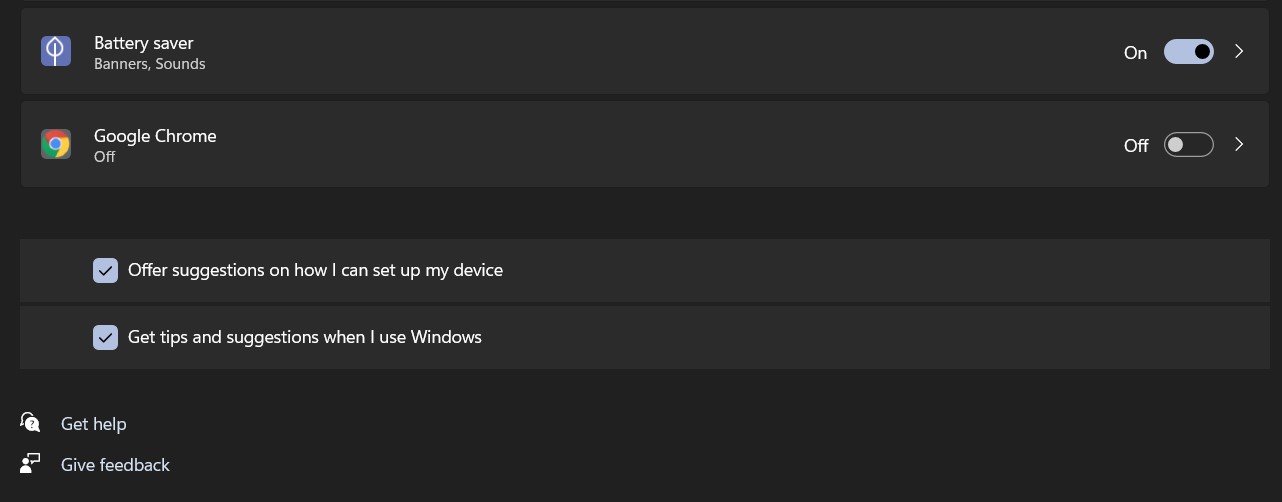Click the Get help chat bubble icon
This screenshot has width=1282, height=502.
coord(30,422)
